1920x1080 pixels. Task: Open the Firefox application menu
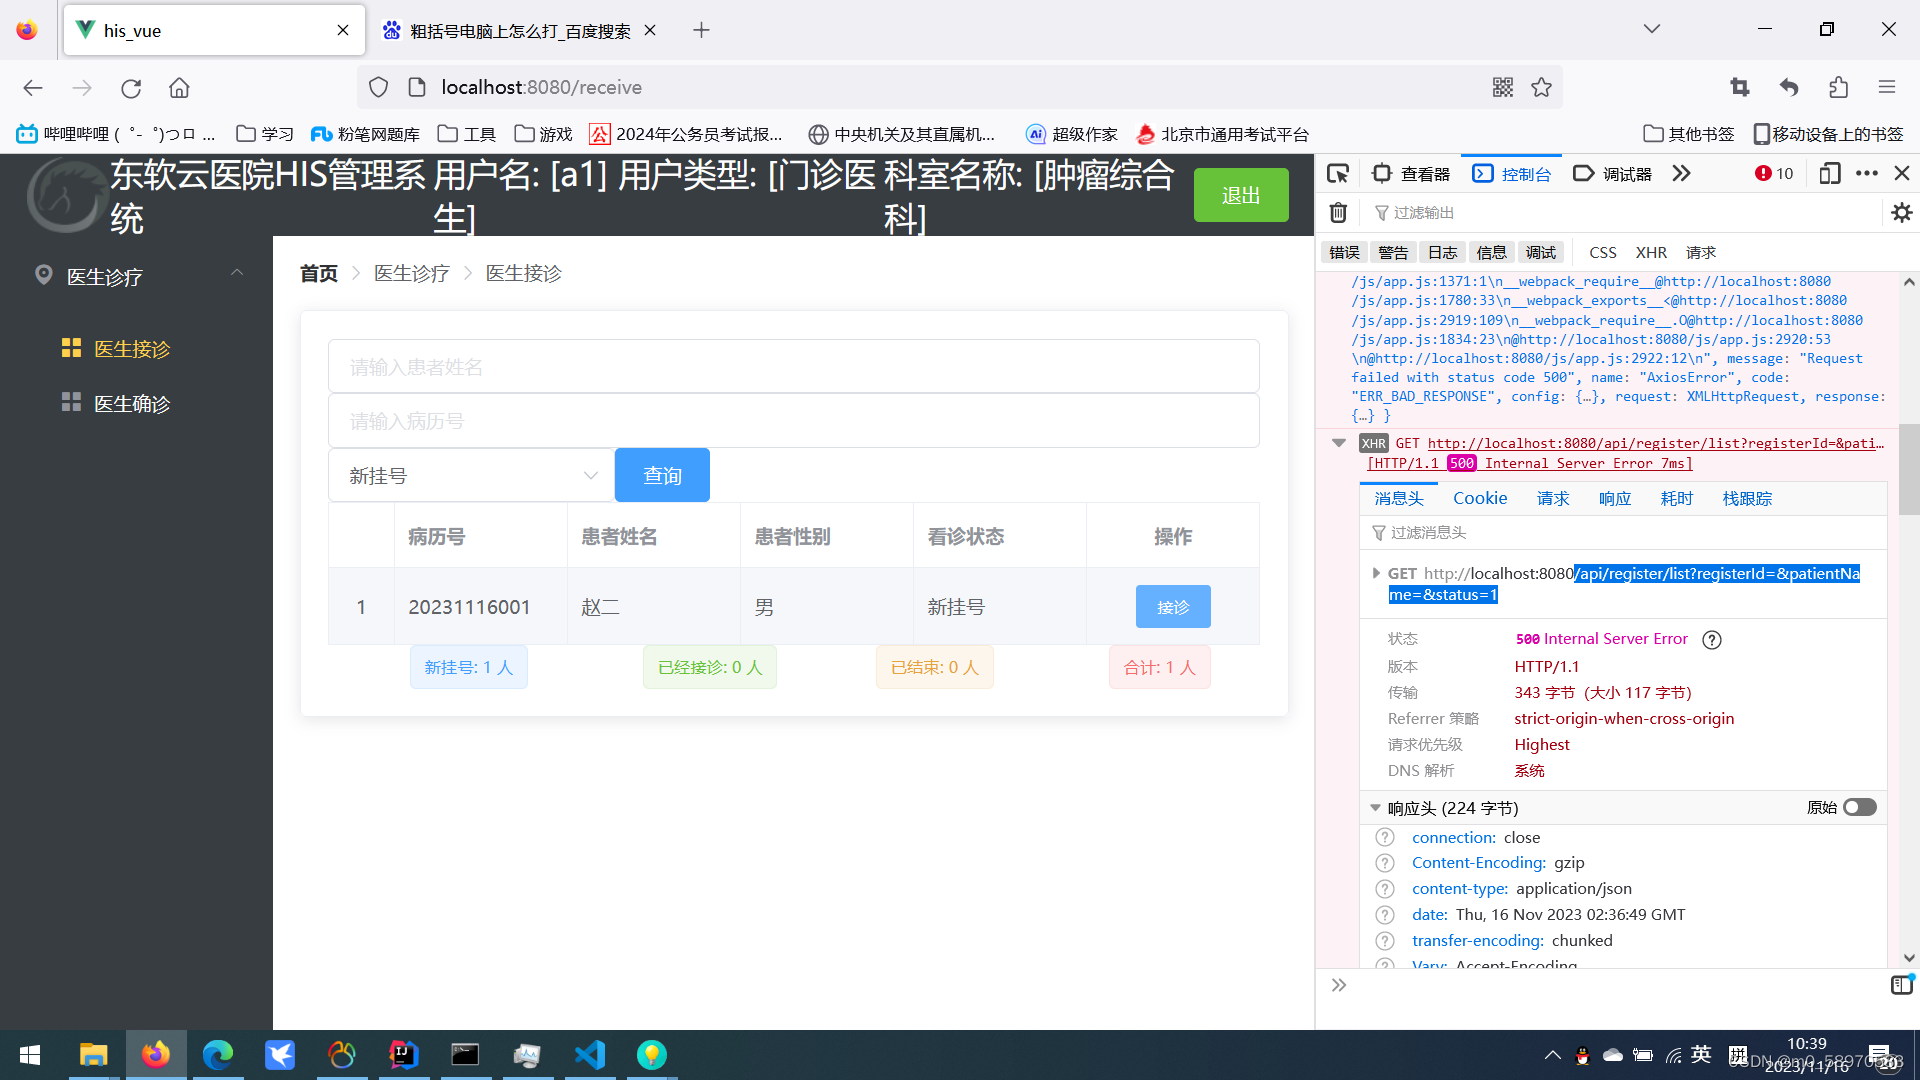(1886, 87)
